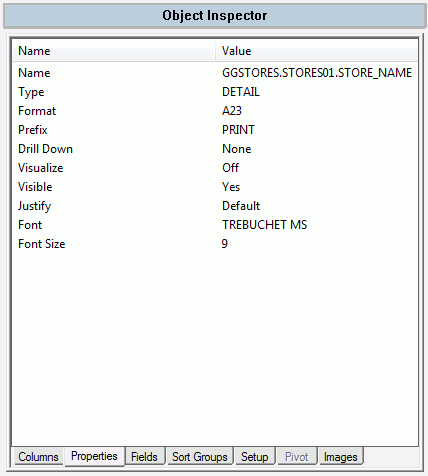Change the Drill Down value None

tap(236, 149)
